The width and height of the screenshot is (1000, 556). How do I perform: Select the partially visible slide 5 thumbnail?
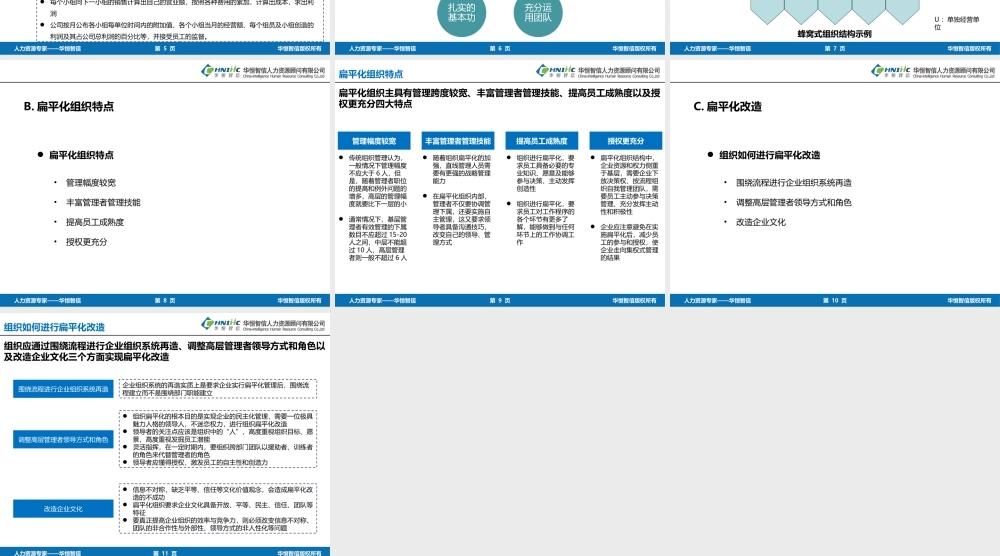tap(165, 27)
